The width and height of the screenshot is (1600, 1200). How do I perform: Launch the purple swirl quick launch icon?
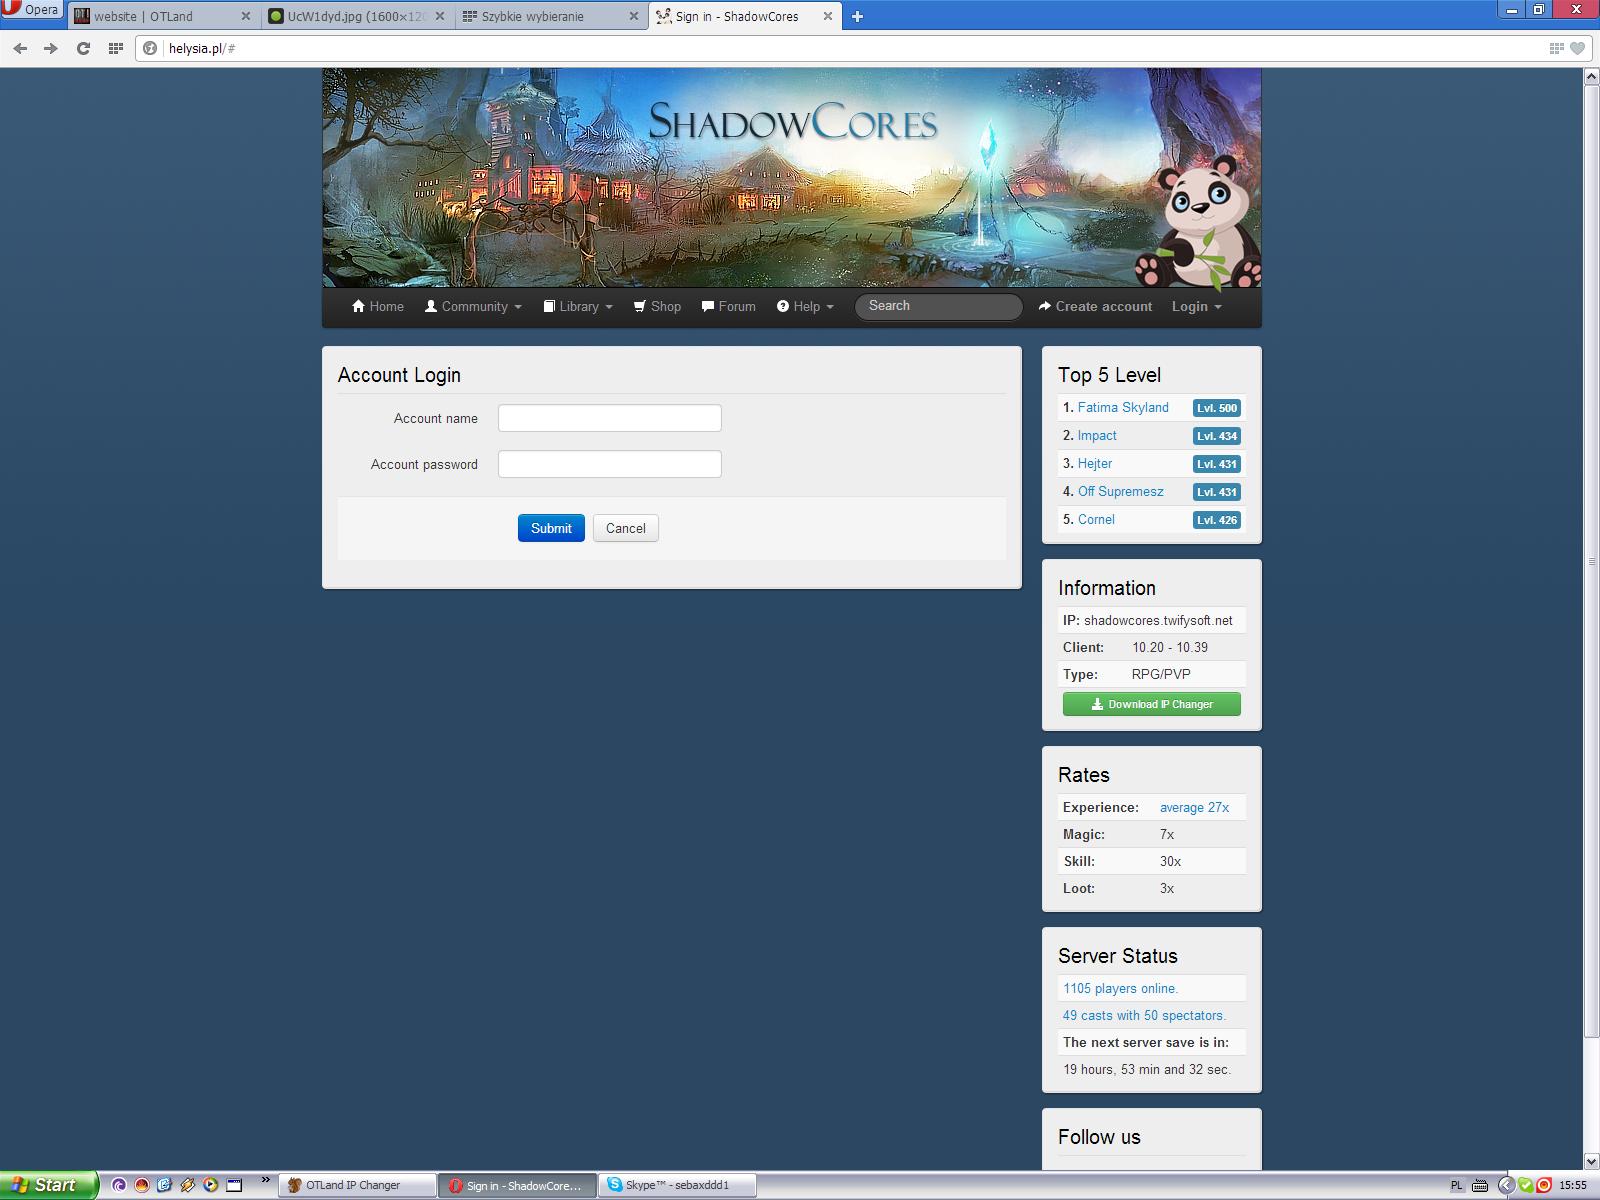119,1185
